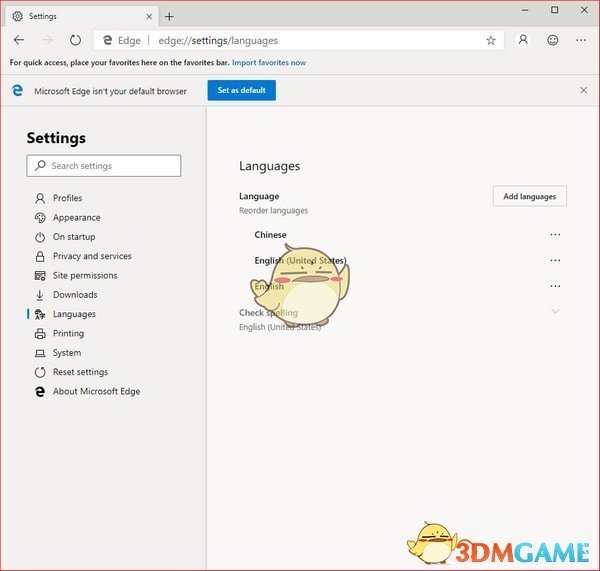Open Printing settings page
600x571 pixels.
[68, 334]
